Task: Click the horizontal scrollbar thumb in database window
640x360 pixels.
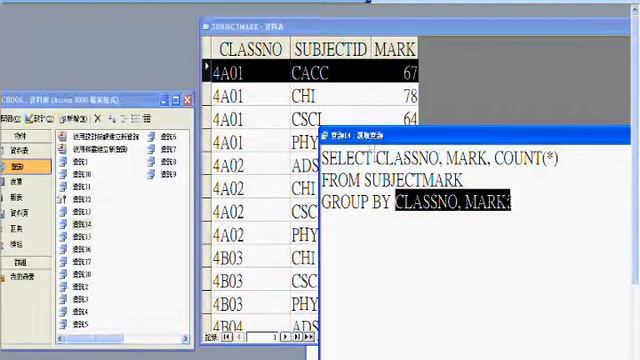Action: click(x=95, y=338)
